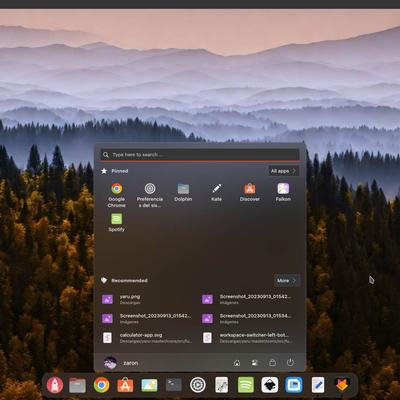Viewport: 400px width, 400px height.
Task: Launch Kate from the pinned apps
Action: (216, 192)
